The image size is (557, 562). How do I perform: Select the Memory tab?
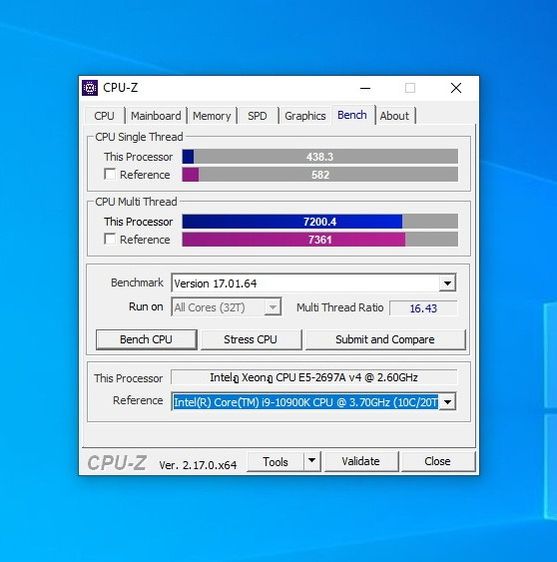click(212, 116)
